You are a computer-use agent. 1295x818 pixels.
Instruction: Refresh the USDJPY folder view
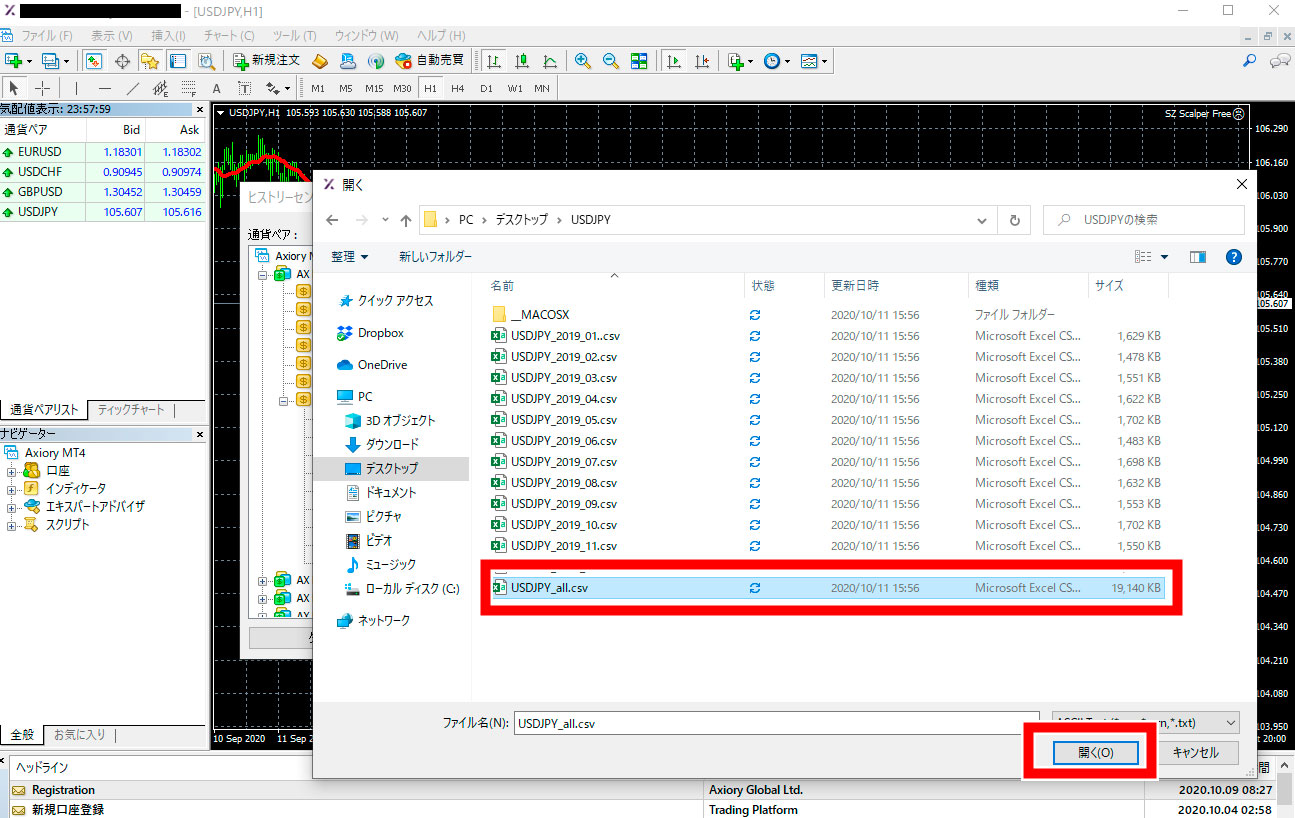[x=1015, y=220]
